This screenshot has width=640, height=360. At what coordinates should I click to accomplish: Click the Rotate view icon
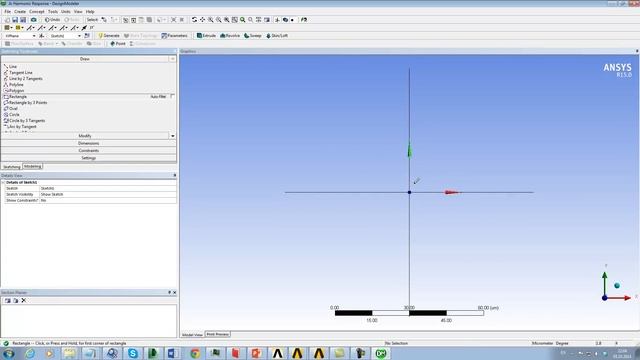point(194,20)
